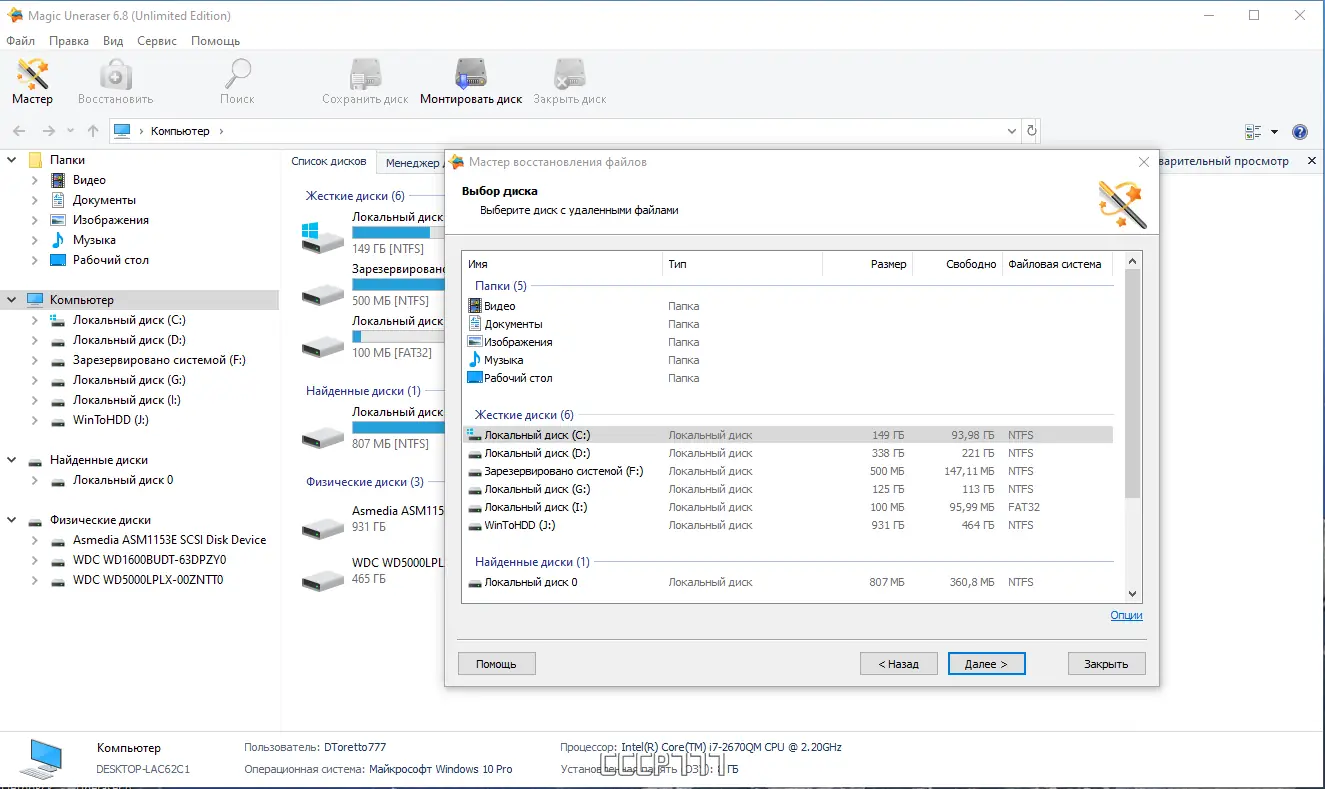Select Локальный диск (G:) in wizard list
The height and width of the screenshot is (789, 1325).
[x=788, y=489]
